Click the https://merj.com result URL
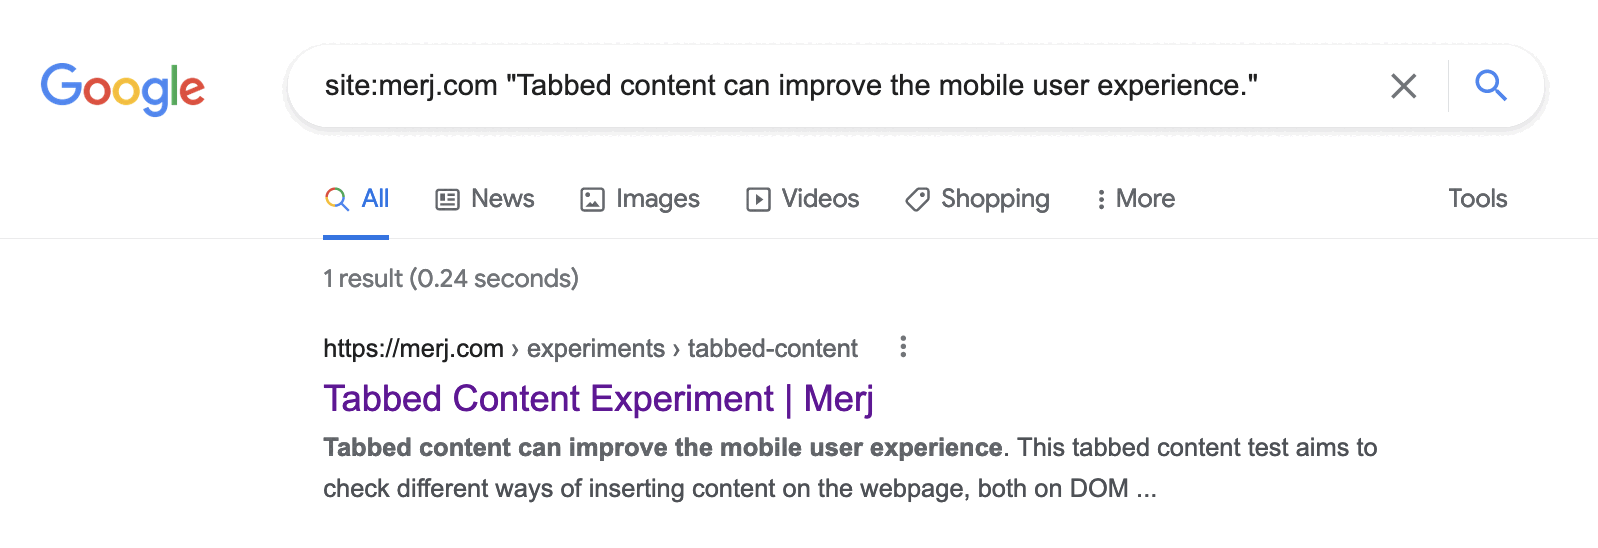Screen dimensions: 1598x548 pyautogui.click(x=413, y=349)
